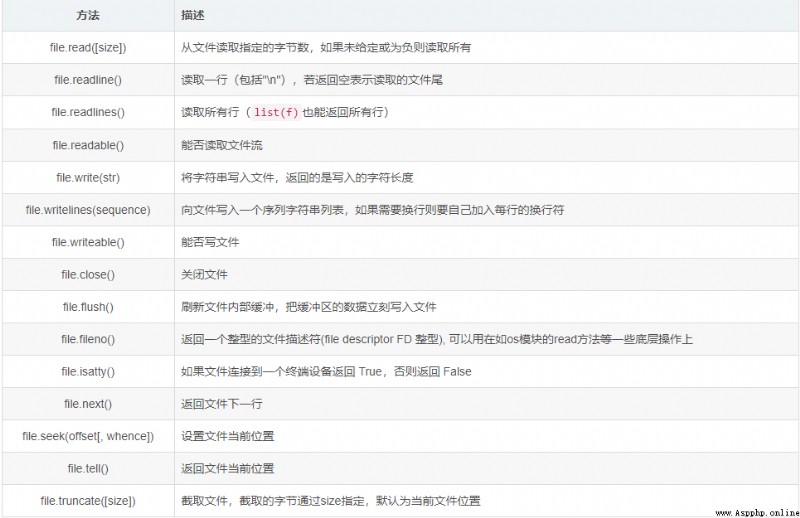Click the description 能否写文件
The width and height of the screenshot is (800, 518).
click(x=210, y=242)
